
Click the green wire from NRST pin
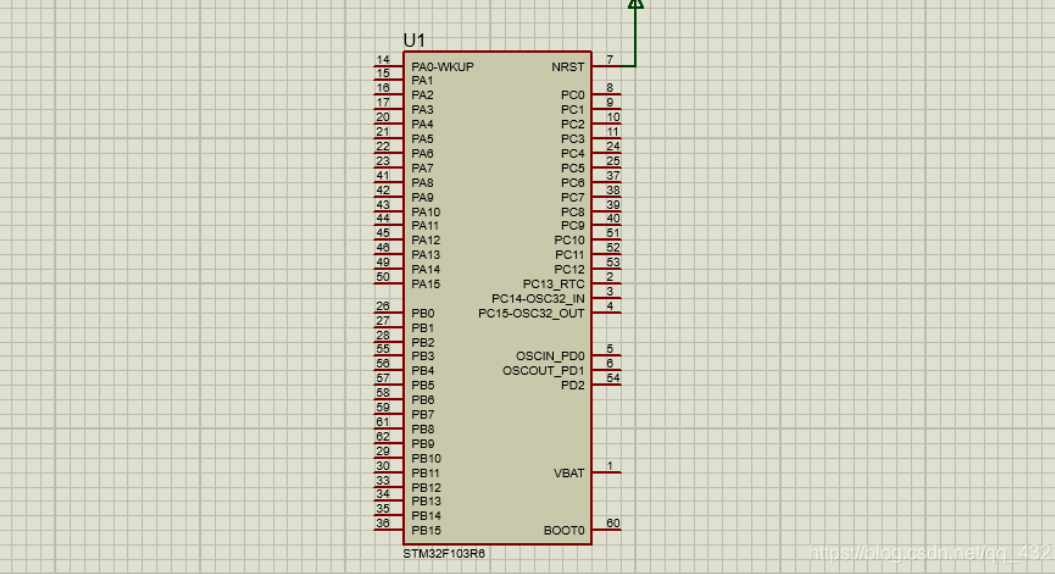(635, 38)
